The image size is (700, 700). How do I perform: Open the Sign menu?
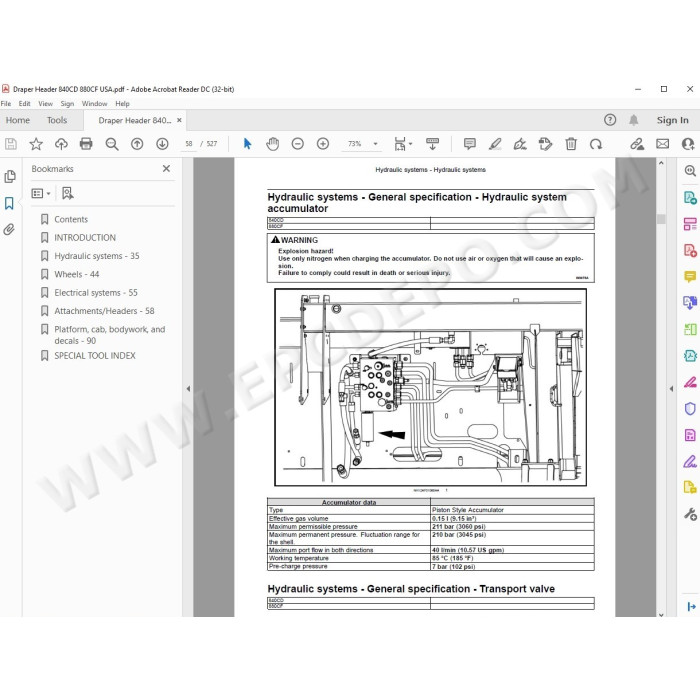click(x=67, y=104)
